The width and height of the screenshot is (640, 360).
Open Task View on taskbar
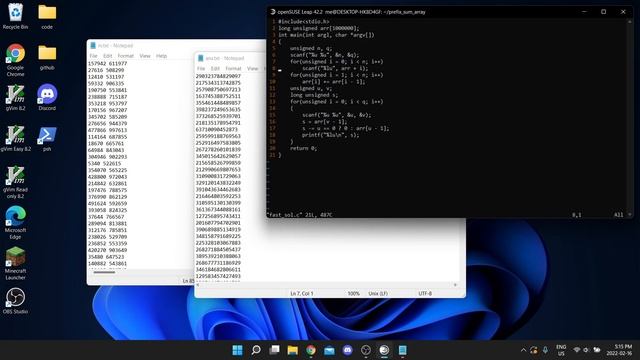(274, 350)
